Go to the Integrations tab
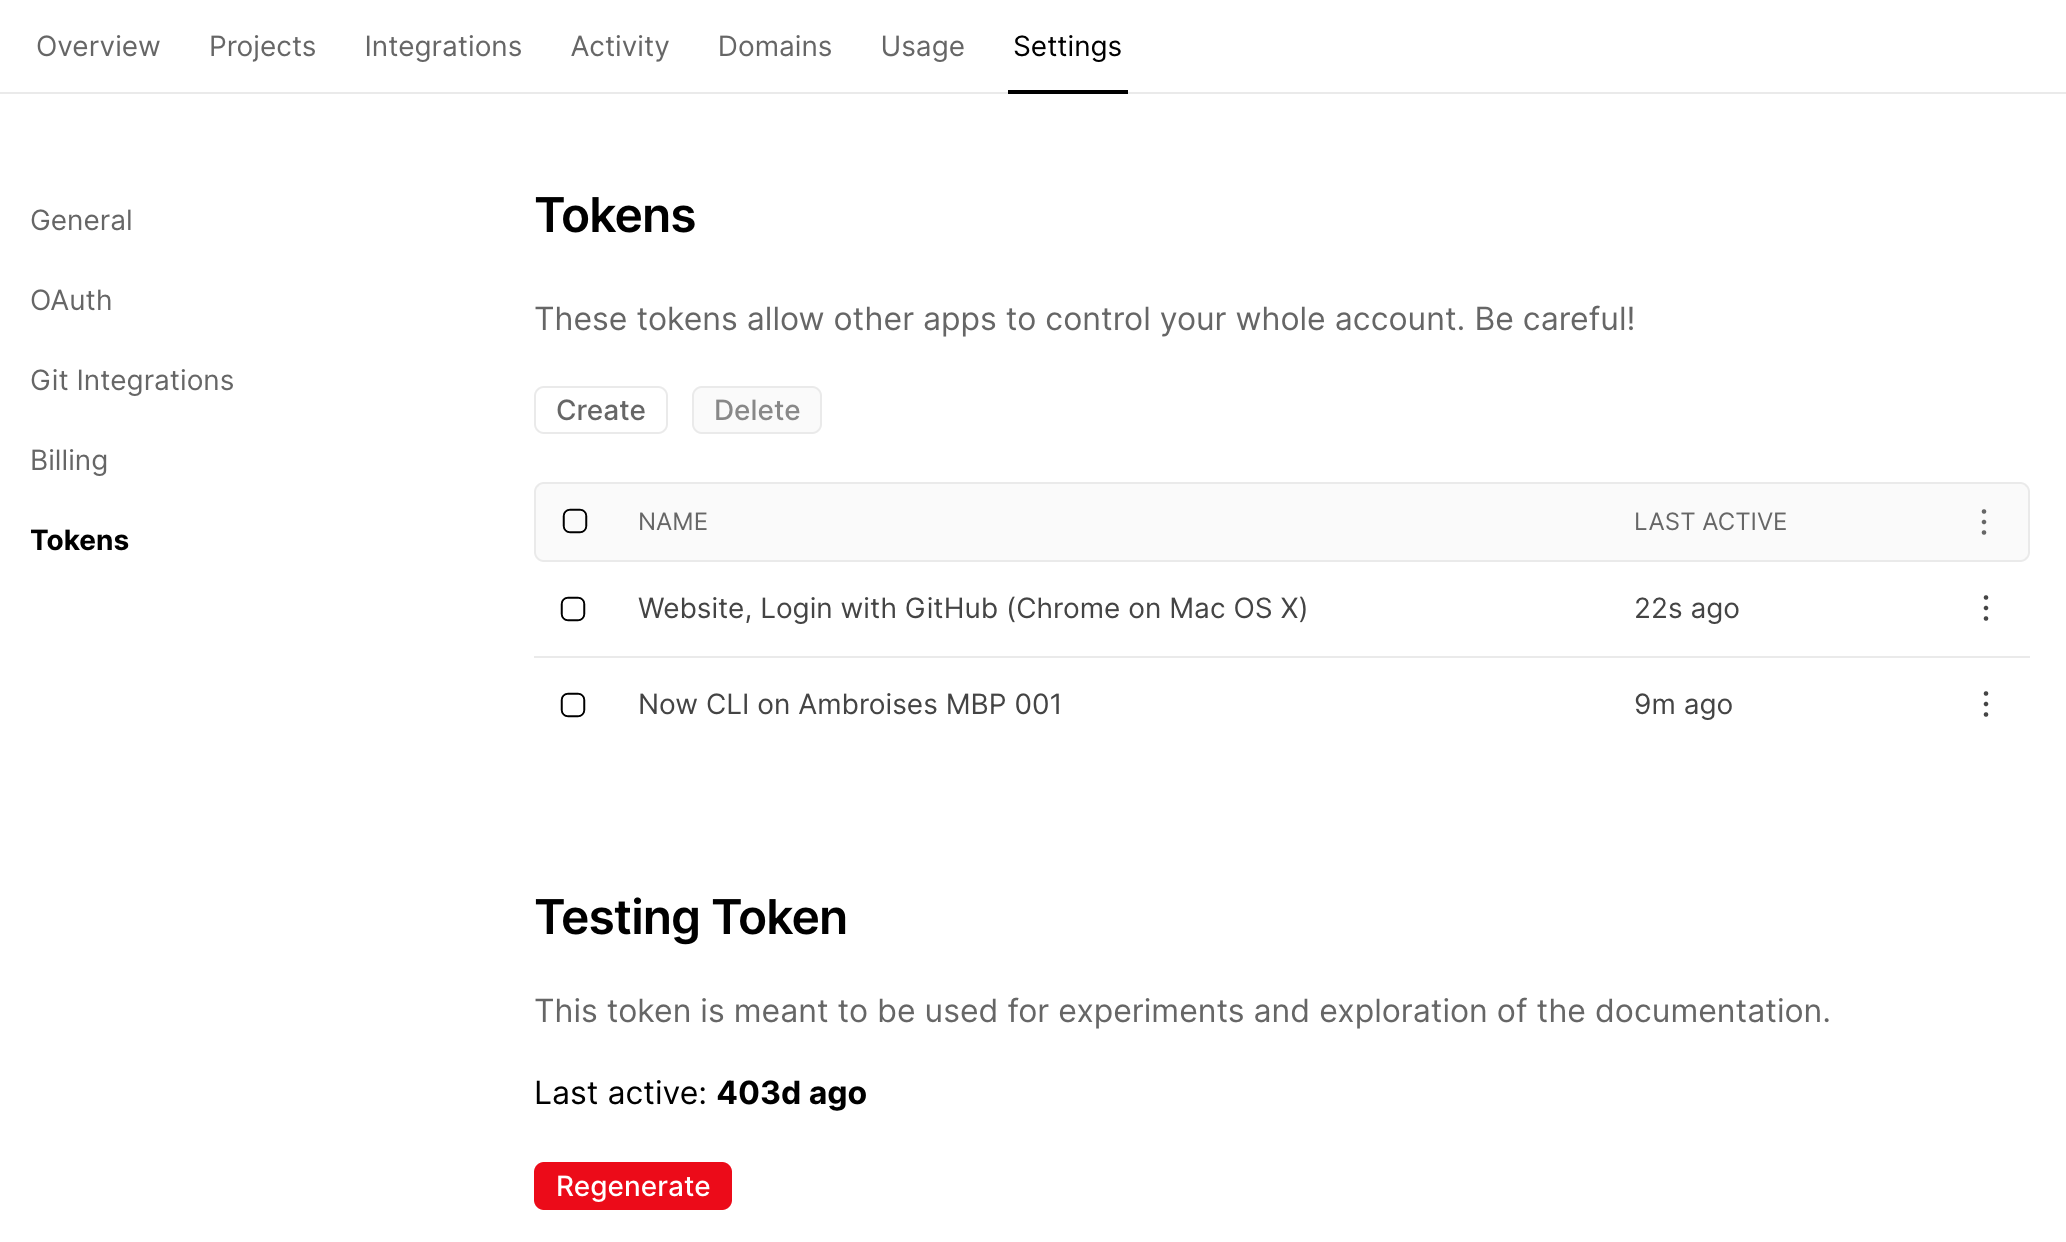The image size is (2066, 1242). 443,46
